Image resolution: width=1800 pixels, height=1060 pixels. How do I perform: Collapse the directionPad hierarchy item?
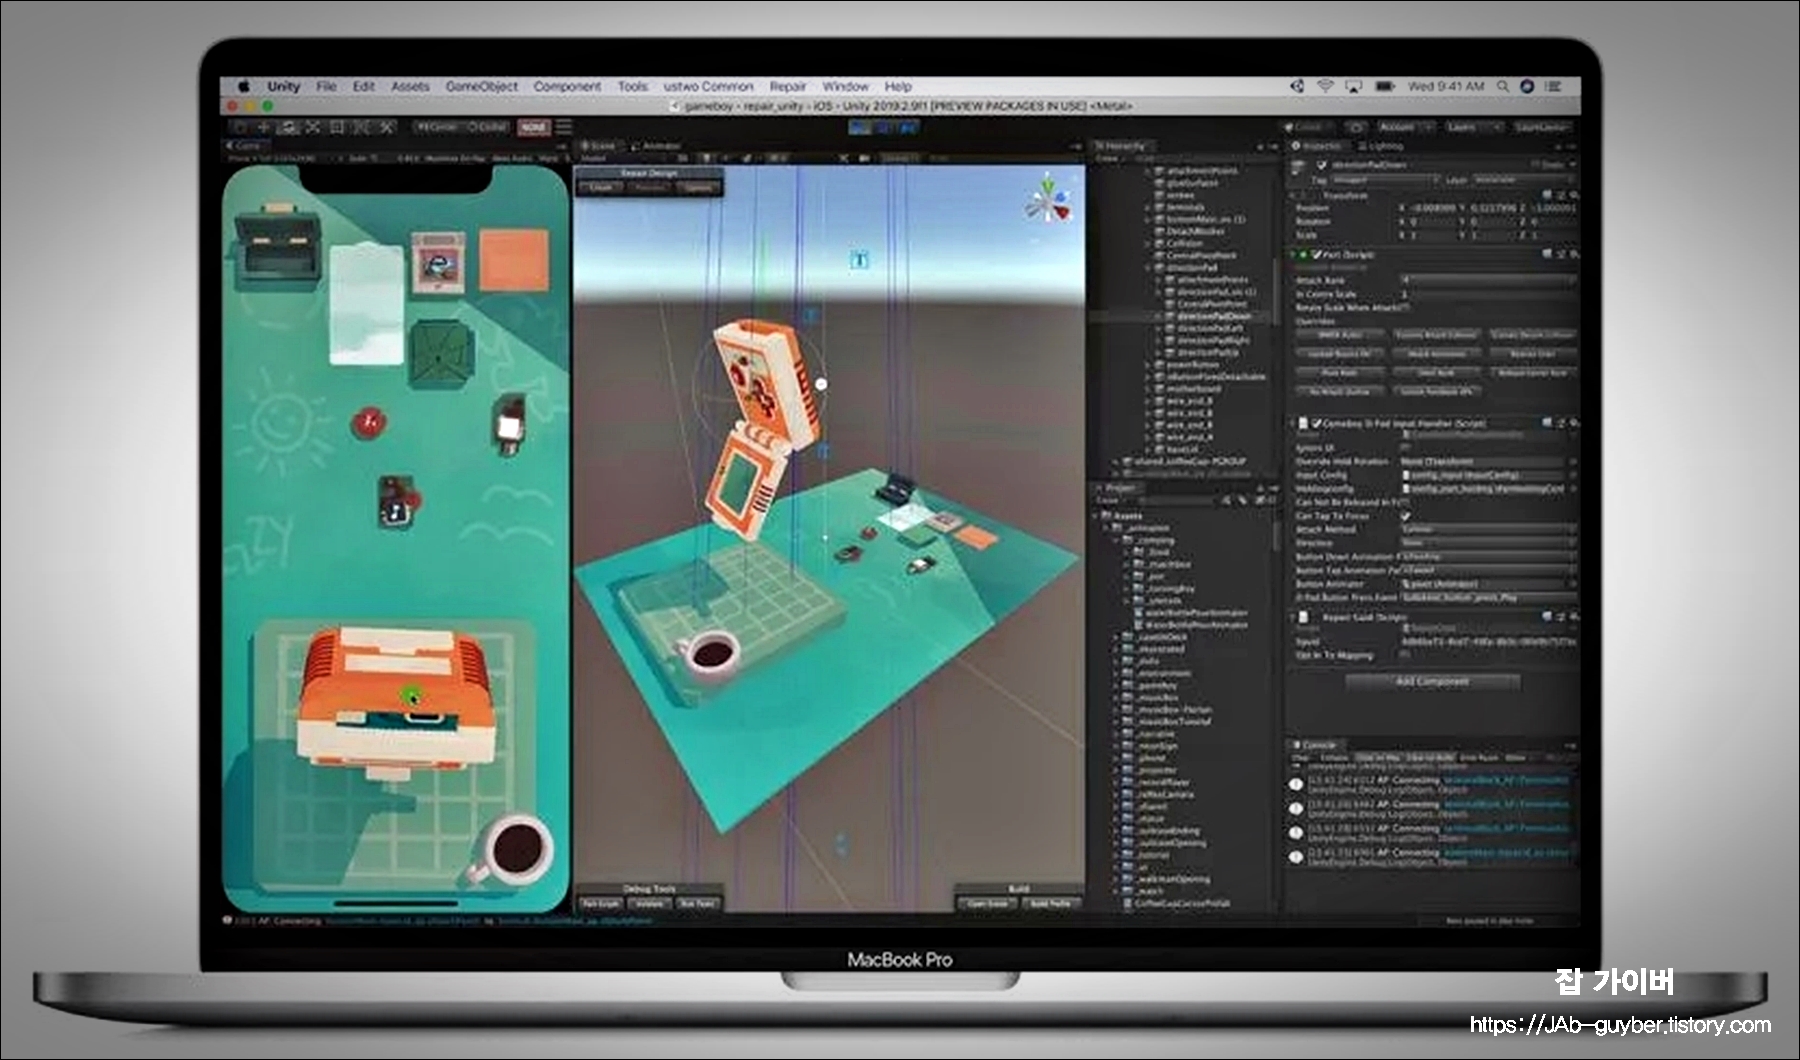pyautogui.click(x=1148, y=267)
